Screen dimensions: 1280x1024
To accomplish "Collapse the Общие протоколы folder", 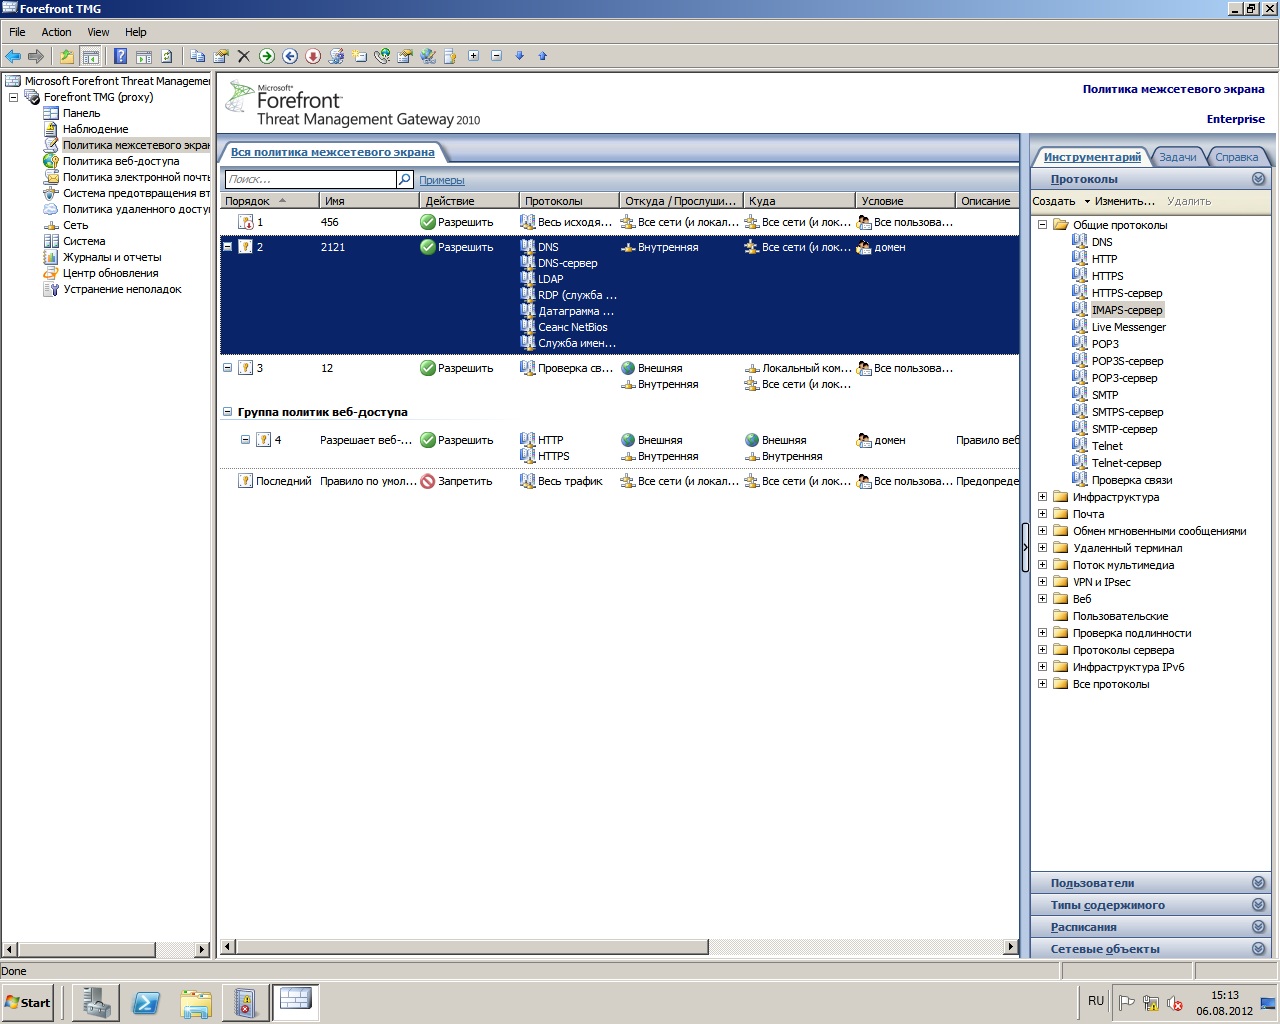I will point(1042,225).
